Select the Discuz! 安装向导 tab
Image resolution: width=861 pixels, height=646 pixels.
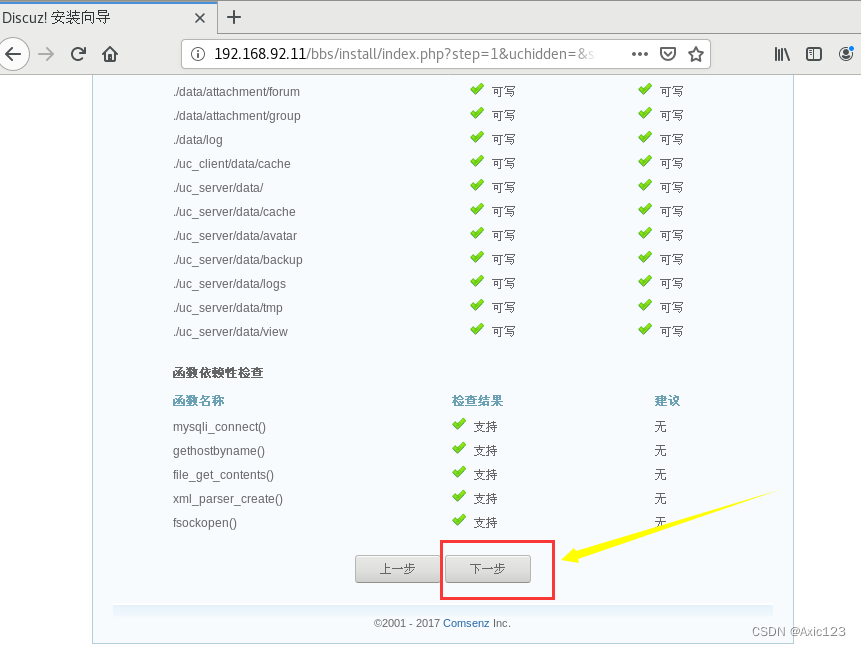coord(108,18)
